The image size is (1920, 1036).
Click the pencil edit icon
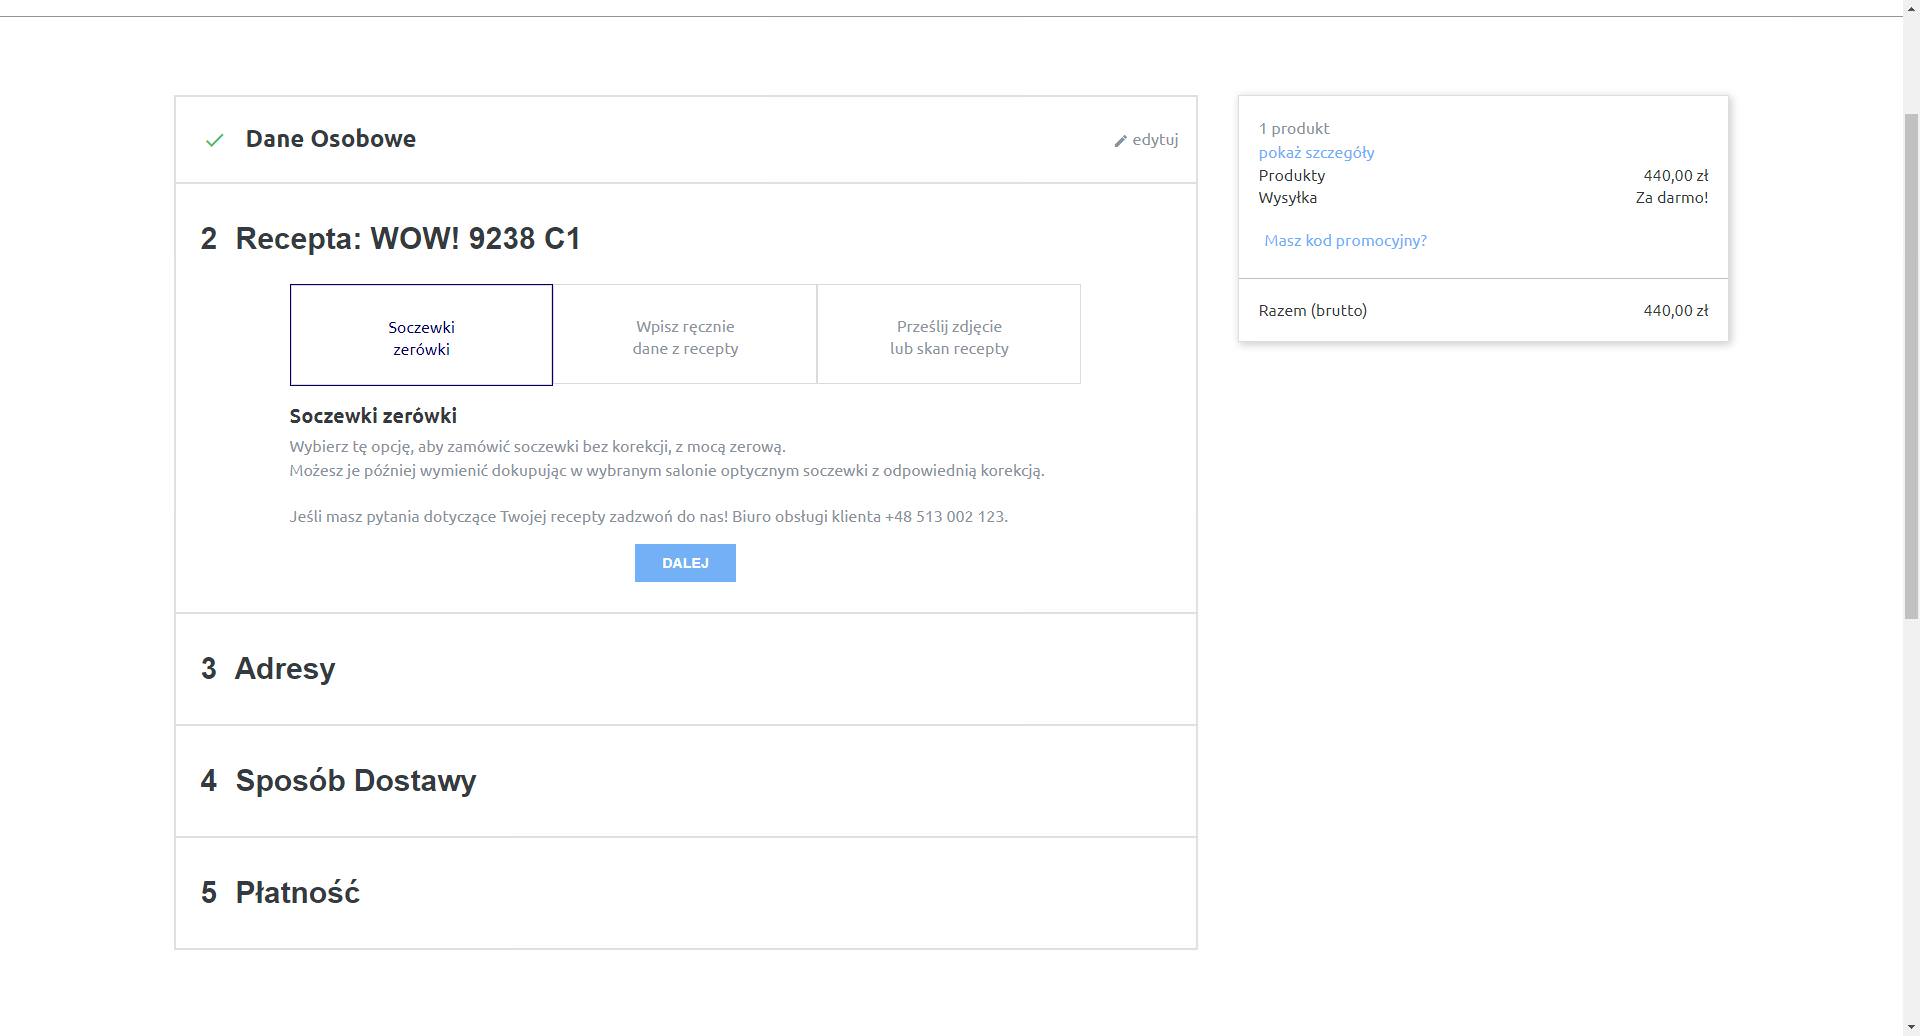coord(1120,141)
